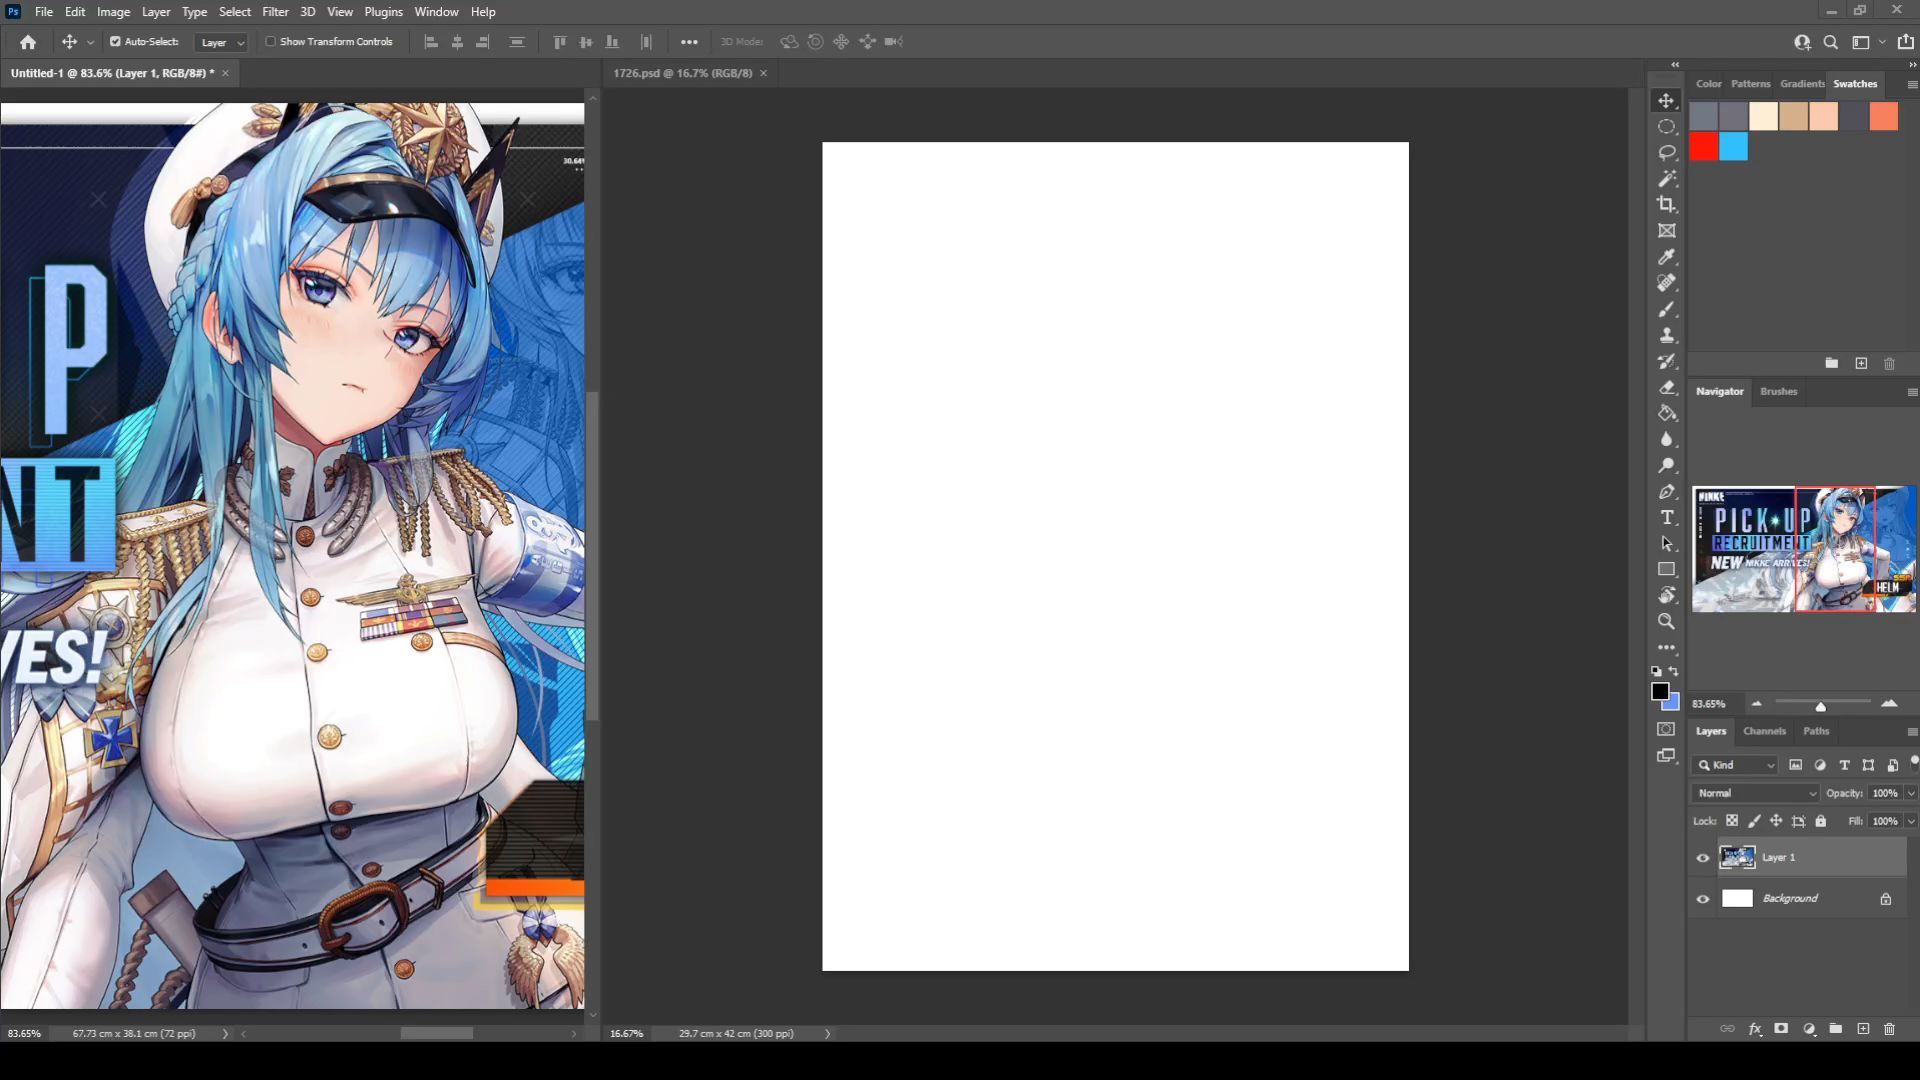
Task: Click the foreground color black box
Action: (1660, 691)
